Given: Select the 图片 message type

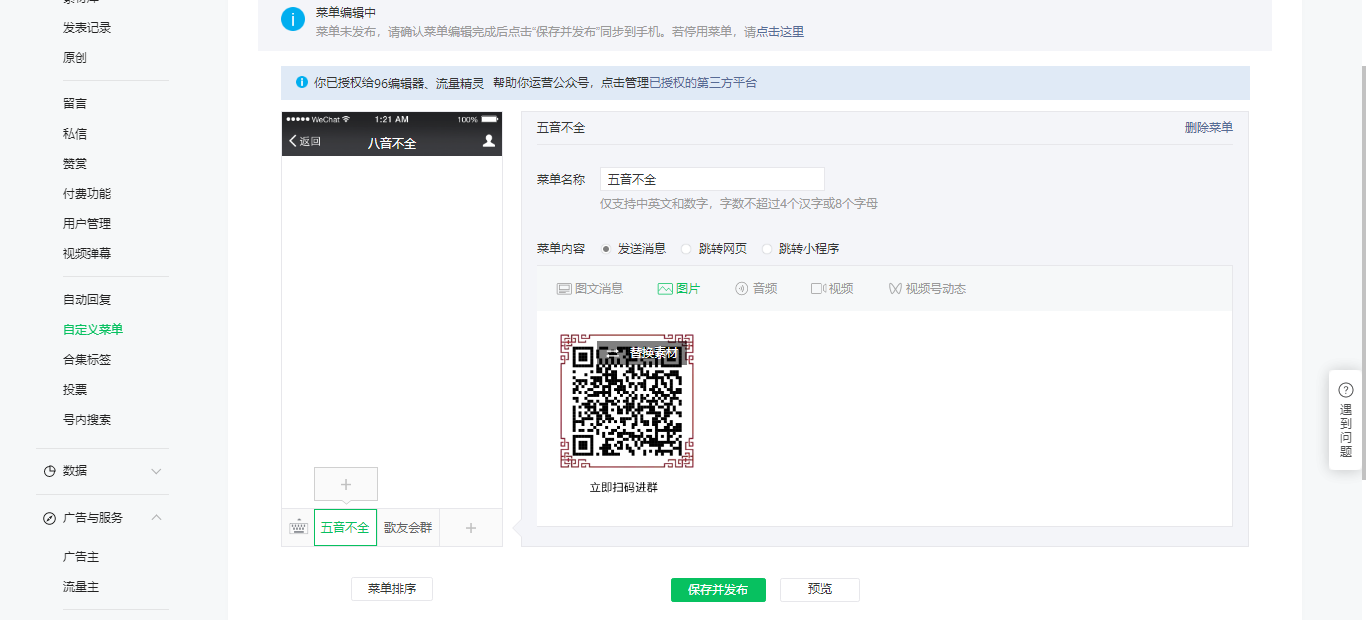Looking at the screenshot, I should (679, 289).
